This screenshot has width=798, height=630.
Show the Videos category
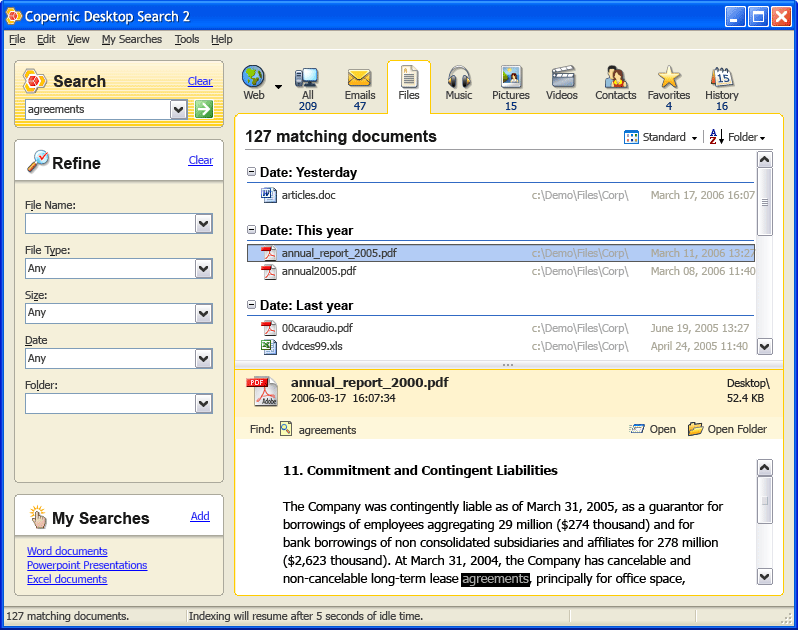(562, 82)
